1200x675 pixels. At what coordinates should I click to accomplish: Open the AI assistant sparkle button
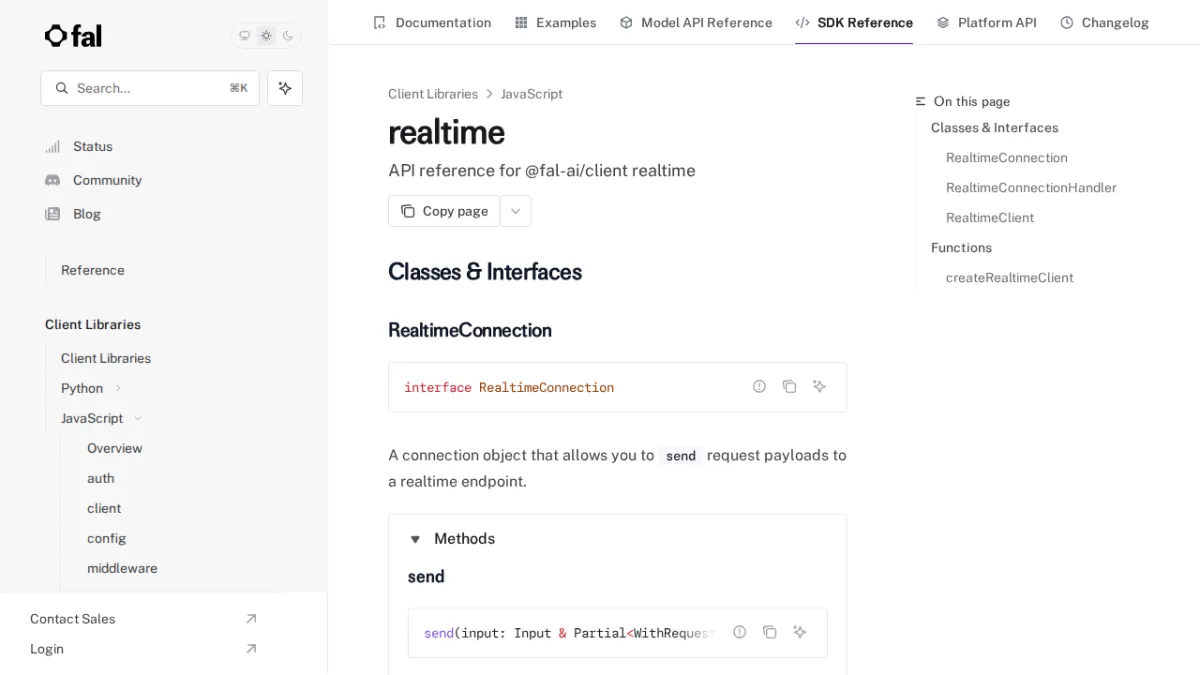tap(285, 88)
